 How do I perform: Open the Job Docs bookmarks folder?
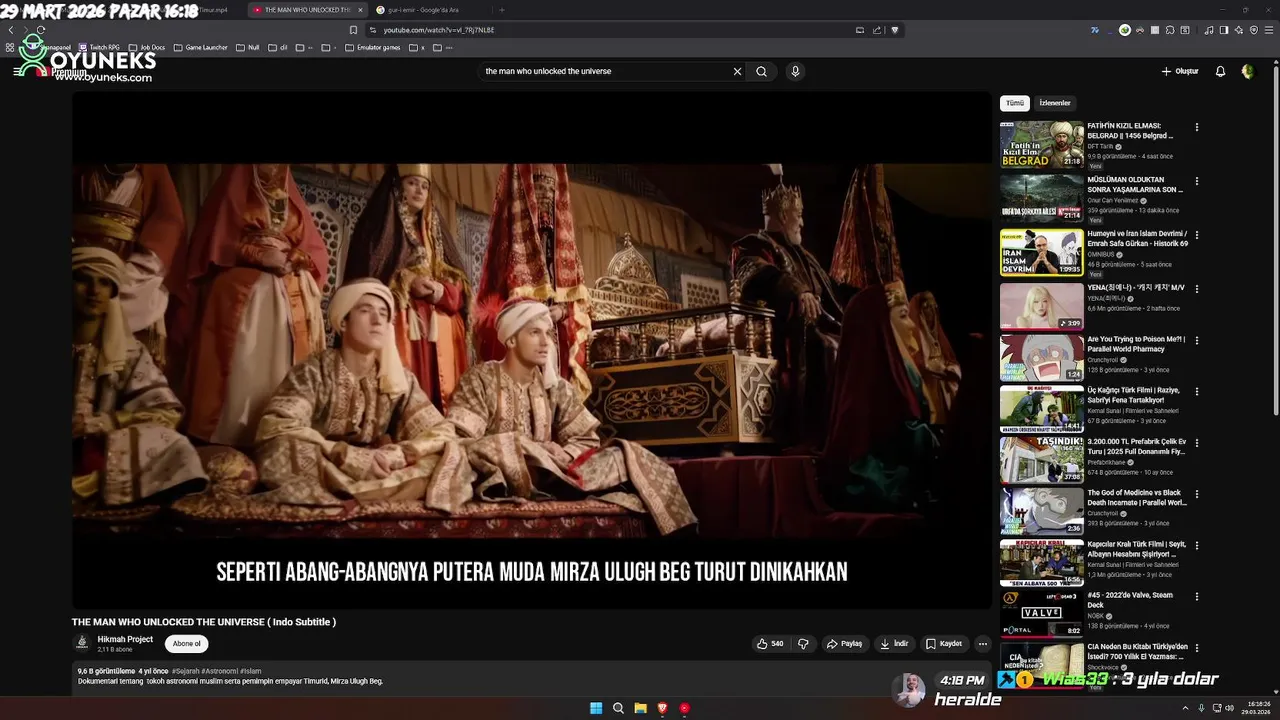click(147, 47)
